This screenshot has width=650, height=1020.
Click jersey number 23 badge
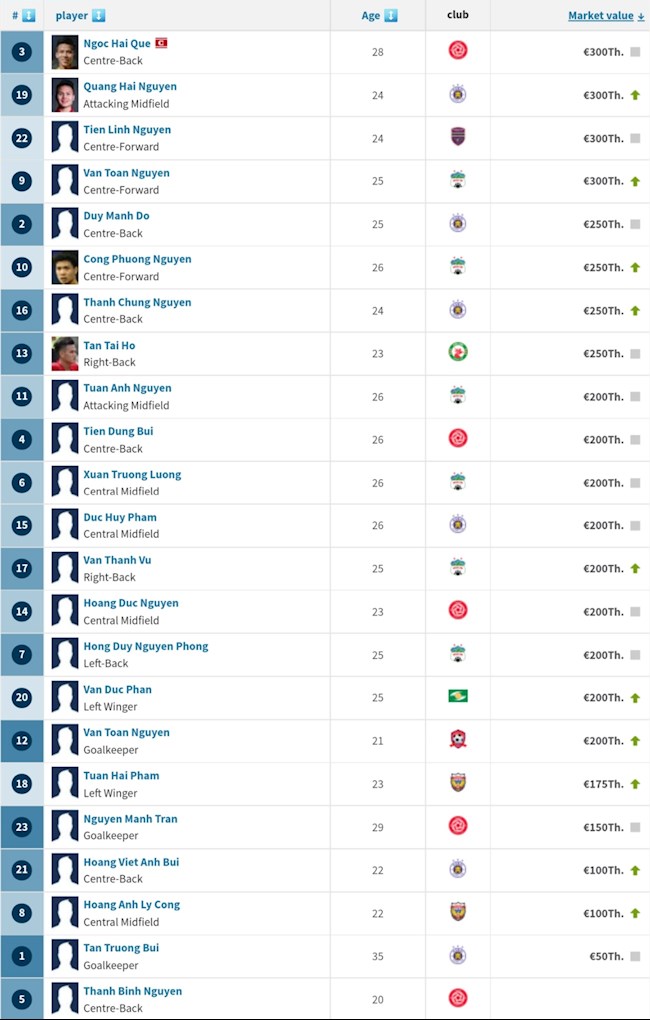22,827
